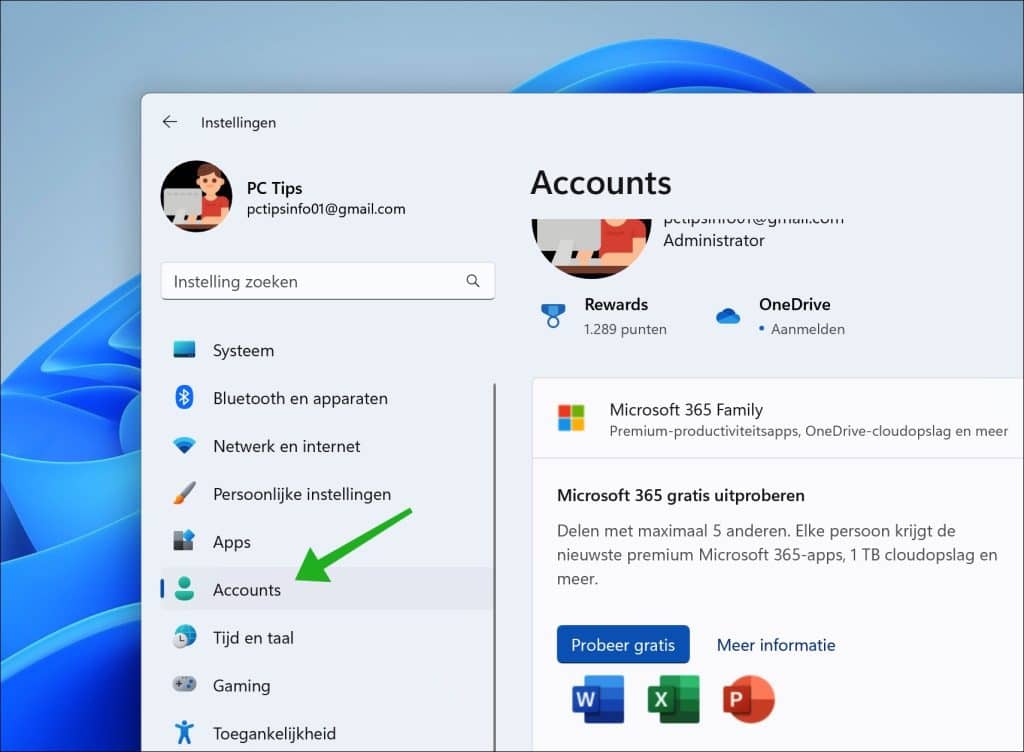This screenshot has height=752, width=1024.
Task: Click the globe clock time icon
Action: (x=184, y=636)
